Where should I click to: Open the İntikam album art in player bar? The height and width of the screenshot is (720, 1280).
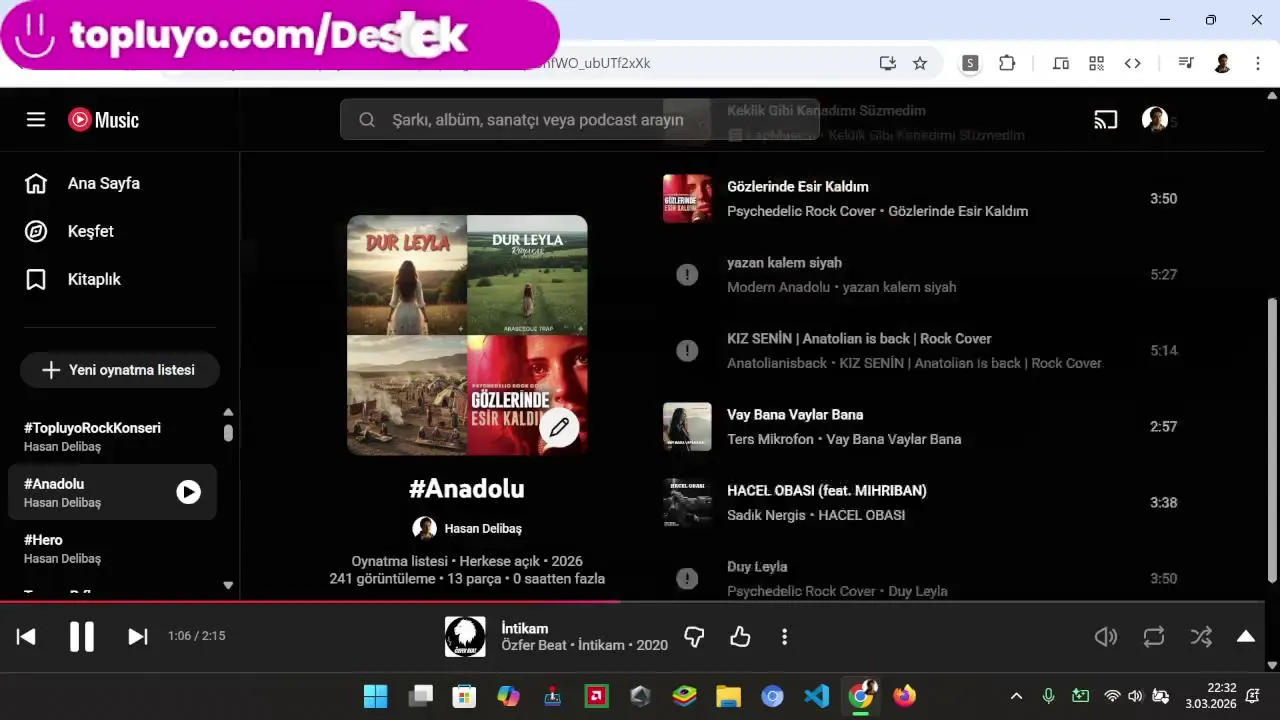pos(465,636)
